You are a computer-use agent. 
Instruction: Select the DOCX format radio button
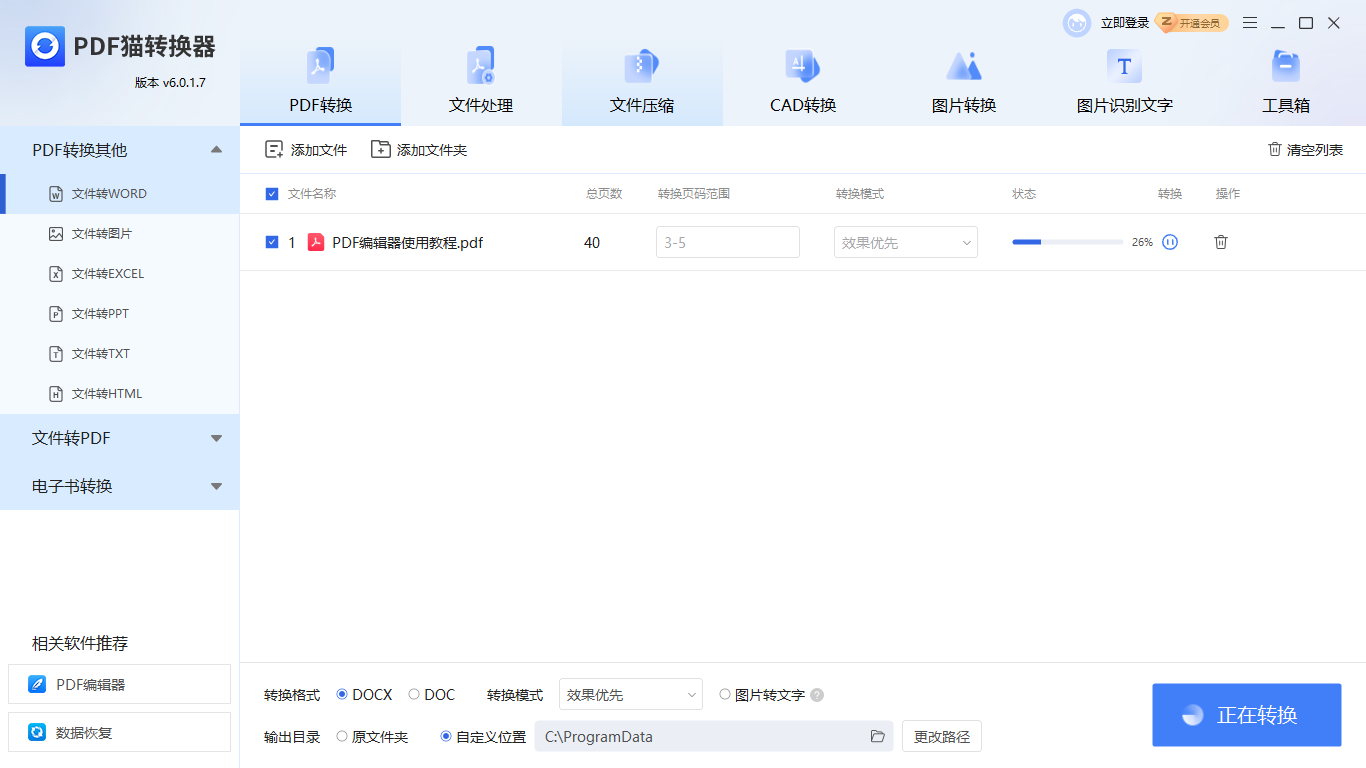click(x=342, y=694)
